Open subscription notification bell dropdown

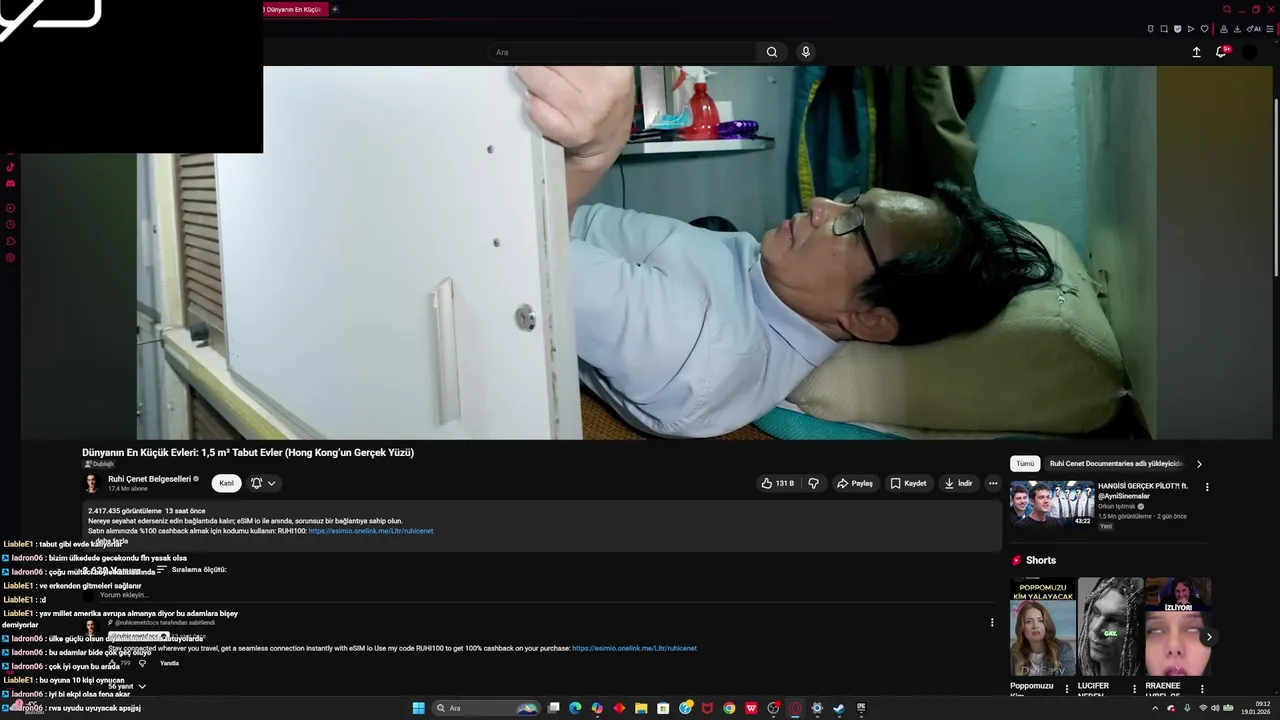click(x=263, y=483)
